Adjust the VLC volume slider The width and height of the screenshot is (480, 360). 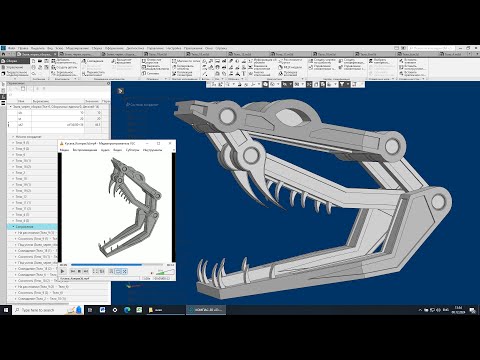pos(165,272)
